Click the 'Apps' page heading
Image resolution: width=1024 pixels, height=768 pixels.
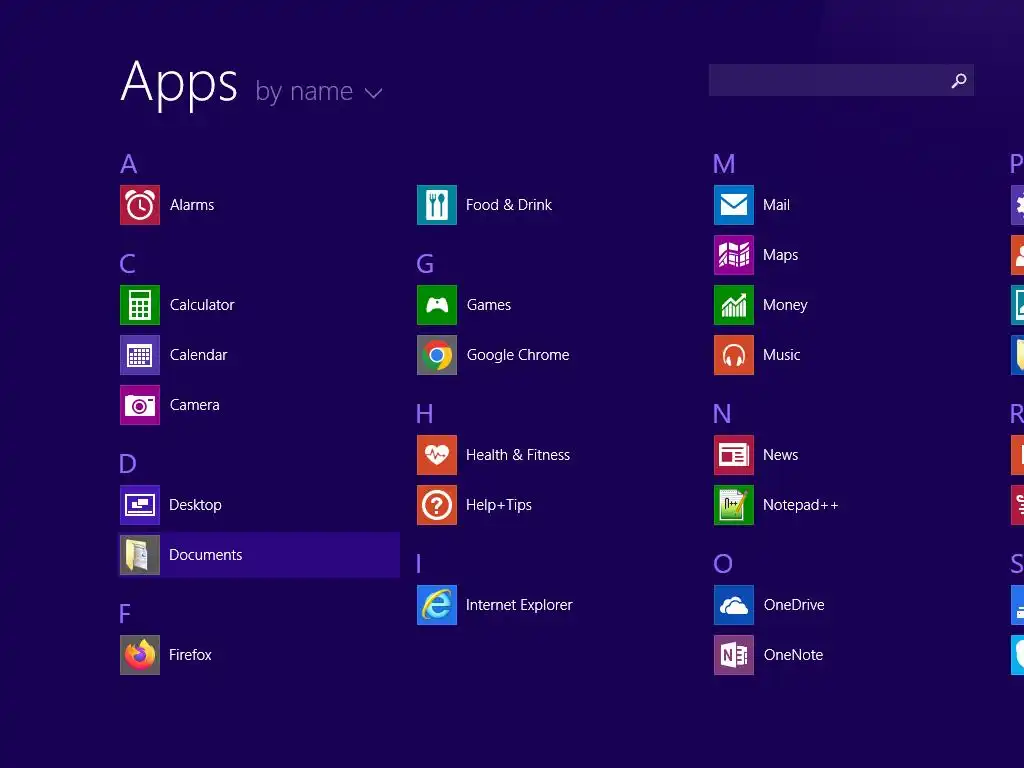pyautogui.click(x=179, y=84)
